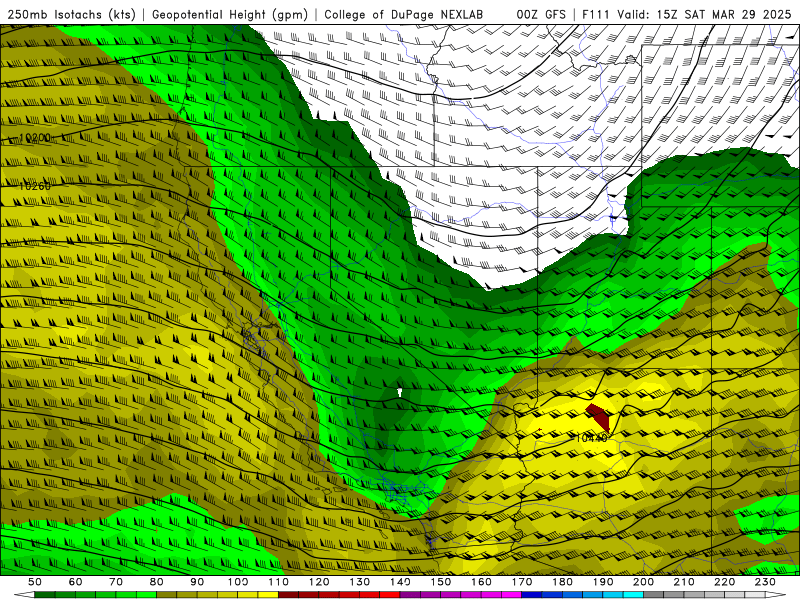Click the color scale label 170

tap(521, 582)
